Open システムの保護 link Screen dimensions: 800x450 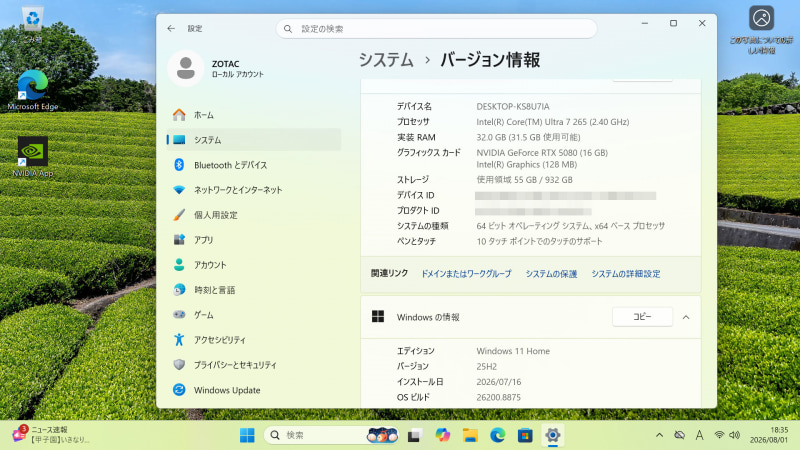point(551,273)
